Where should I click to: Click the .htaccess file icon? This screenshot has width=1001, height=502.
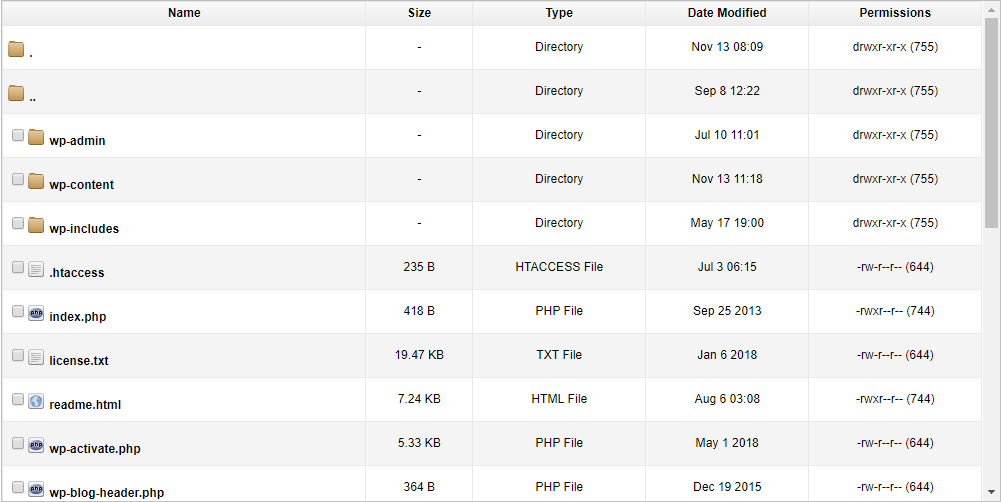click(36, 269)
